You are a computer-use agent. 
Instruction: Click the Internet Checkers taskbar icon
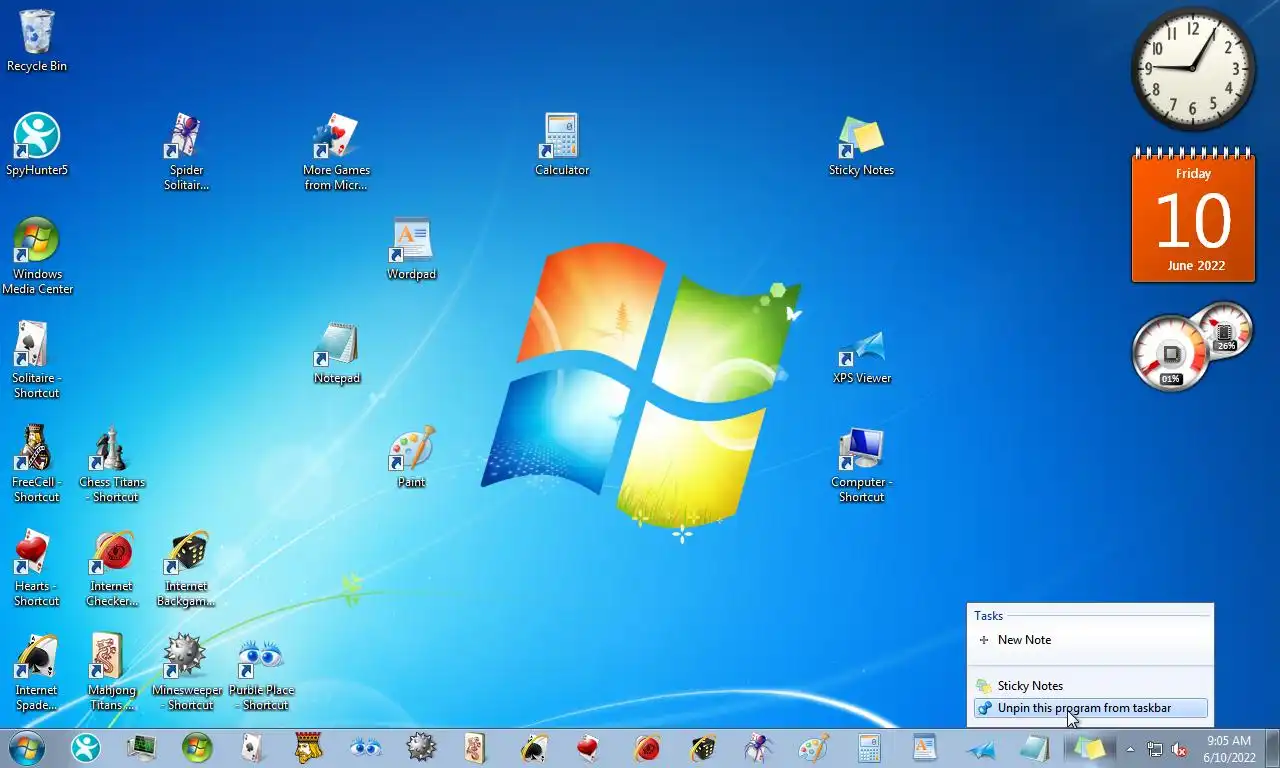tap(647, 747)
